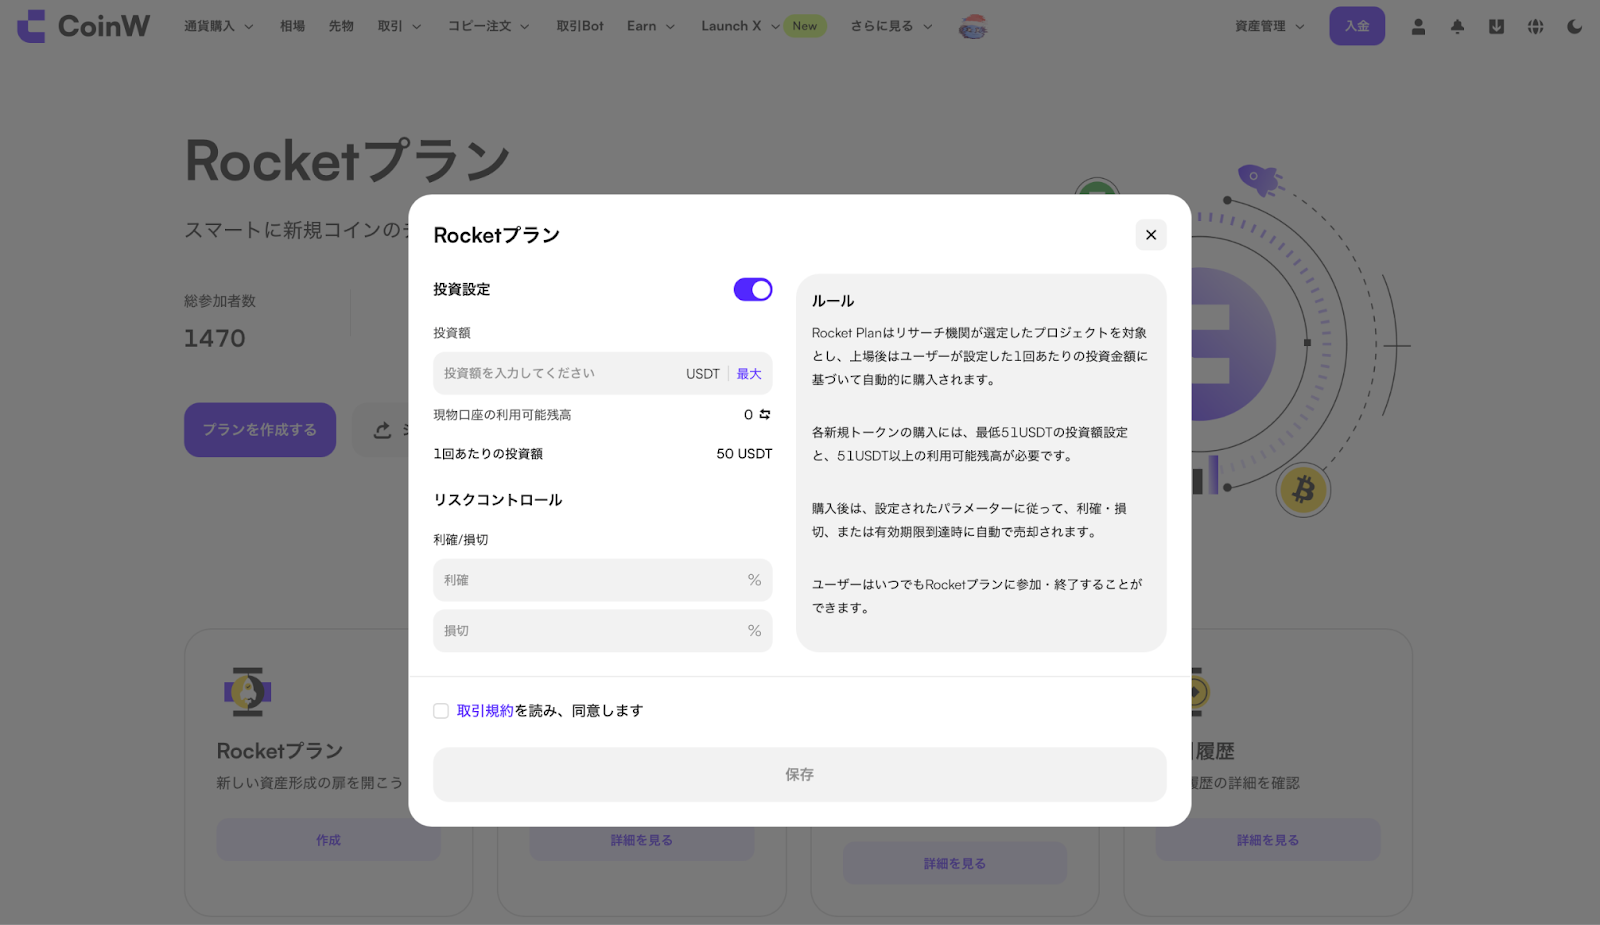The height and width of the screenshot is (925, 1600).
Task: Go to the 先物 menu item
Action: (x=341, y=26)
